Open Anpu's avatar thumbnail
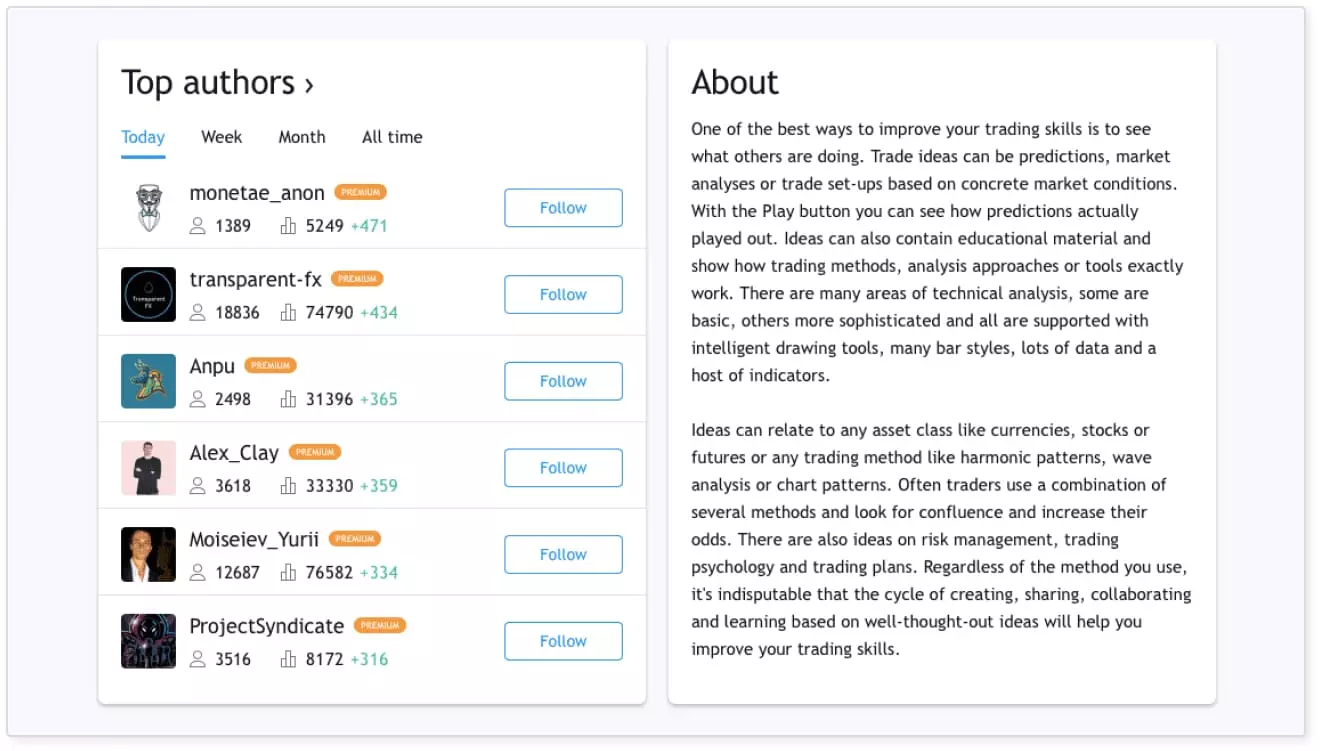 point(148,381)
